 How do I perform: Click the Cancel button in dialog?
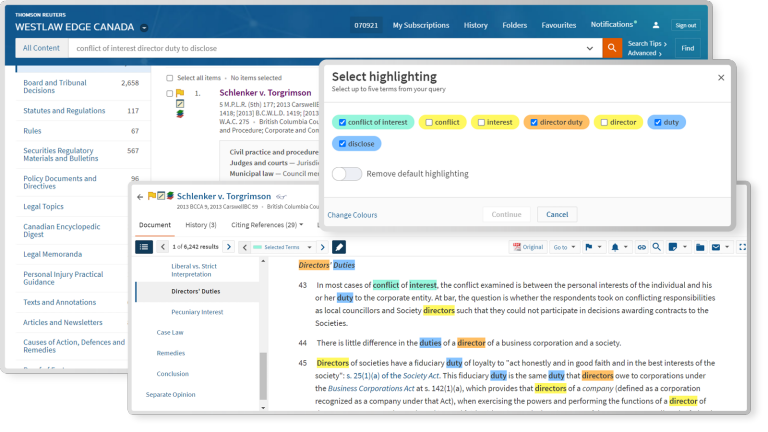pos(557,215)
